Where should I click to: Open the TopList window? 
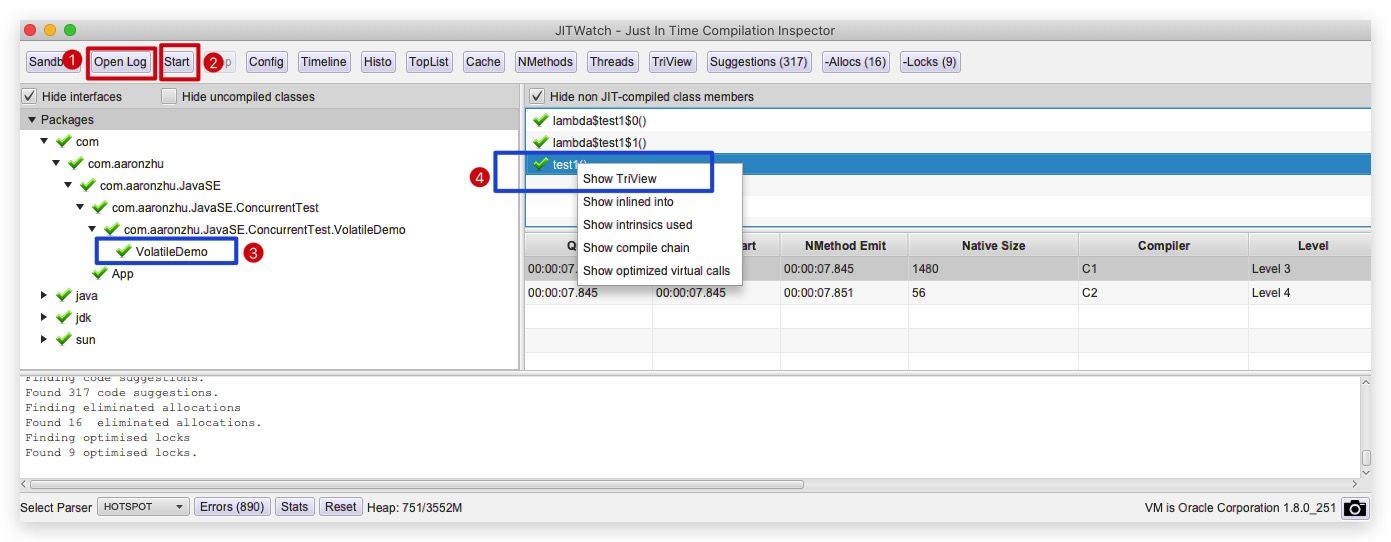click(x=429, y=62)
